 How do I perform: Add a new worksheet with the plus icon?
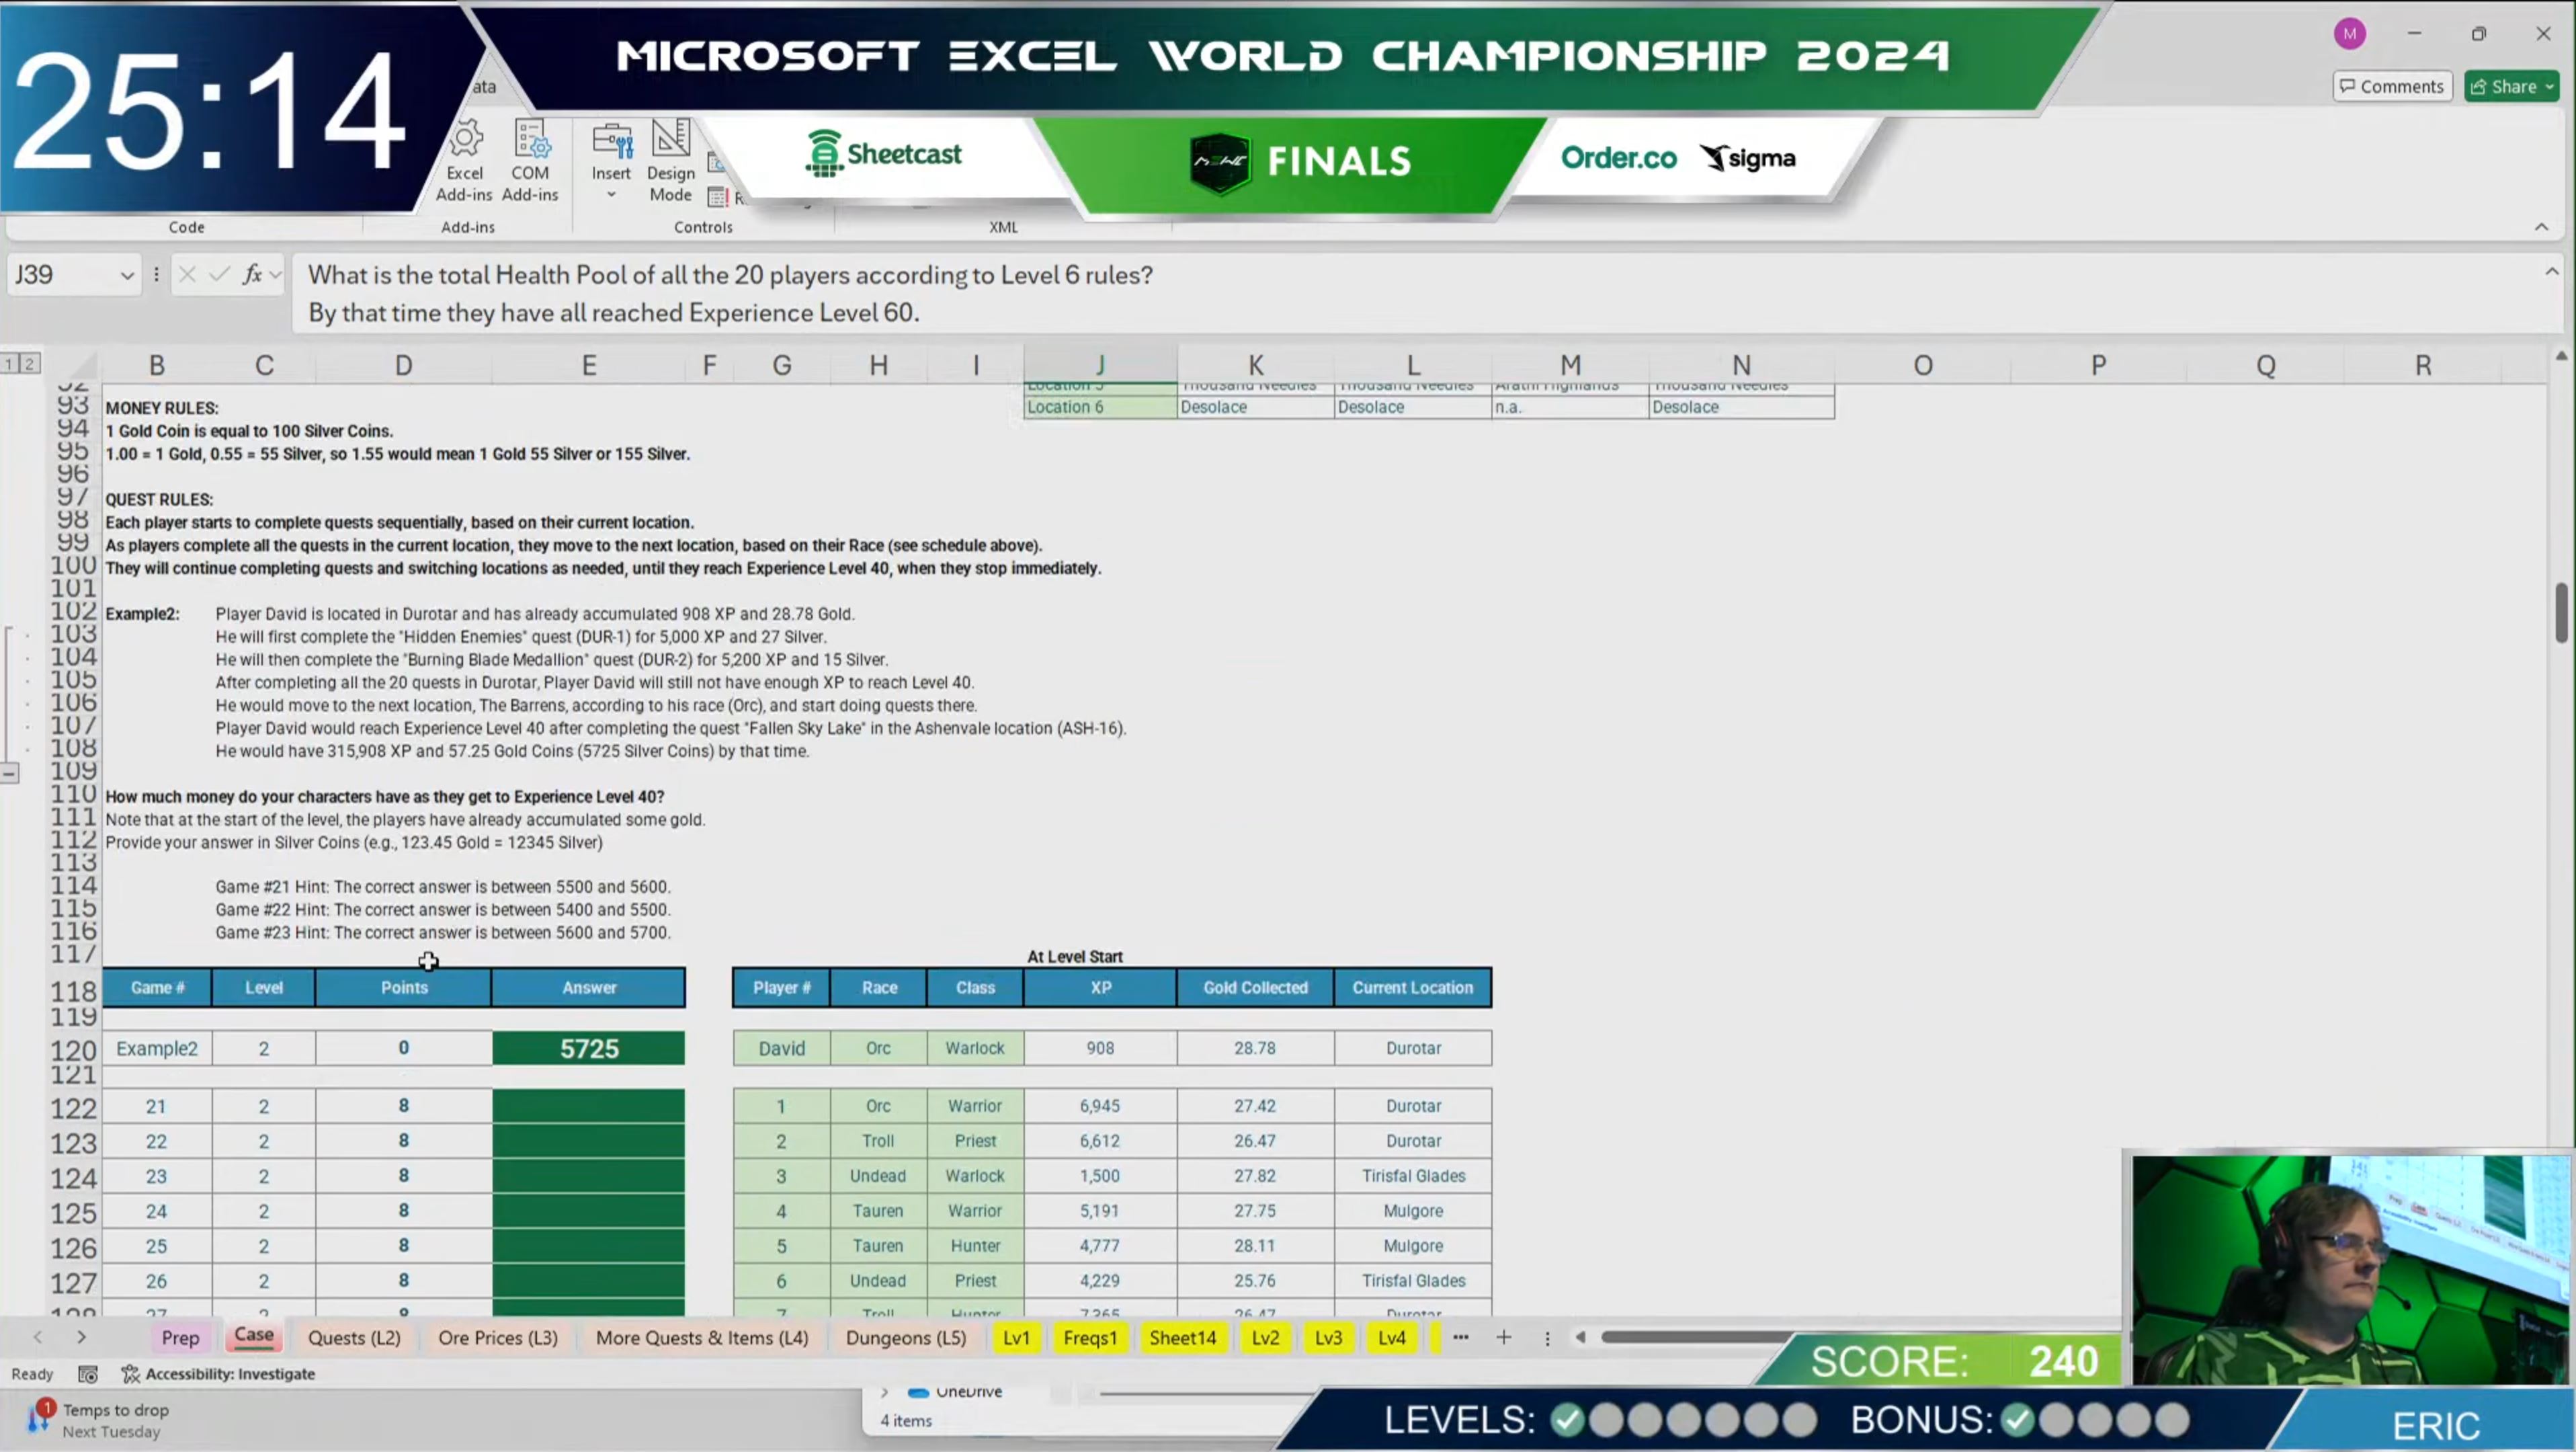[x=1504, y=1337]
